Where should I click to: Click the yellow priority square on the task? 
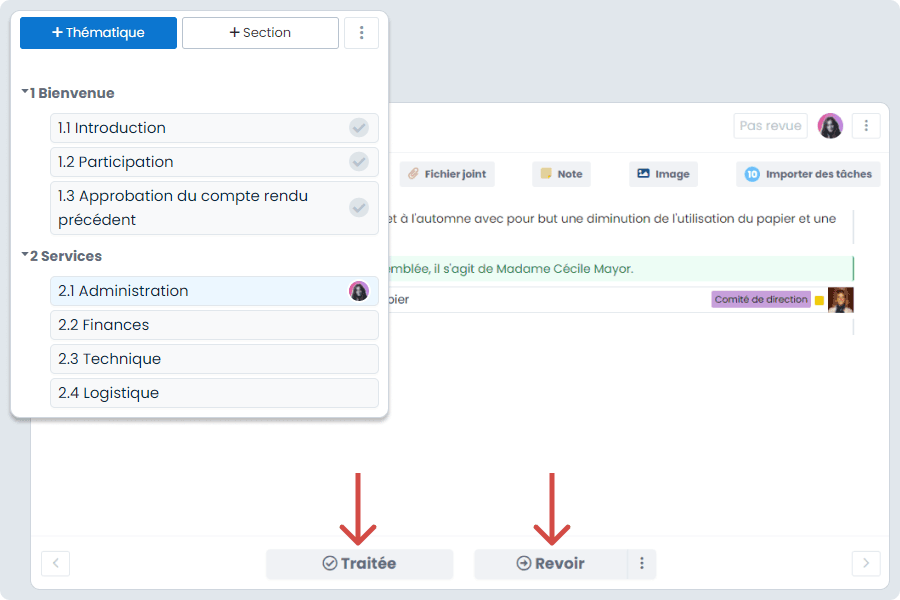pos(820,300)
